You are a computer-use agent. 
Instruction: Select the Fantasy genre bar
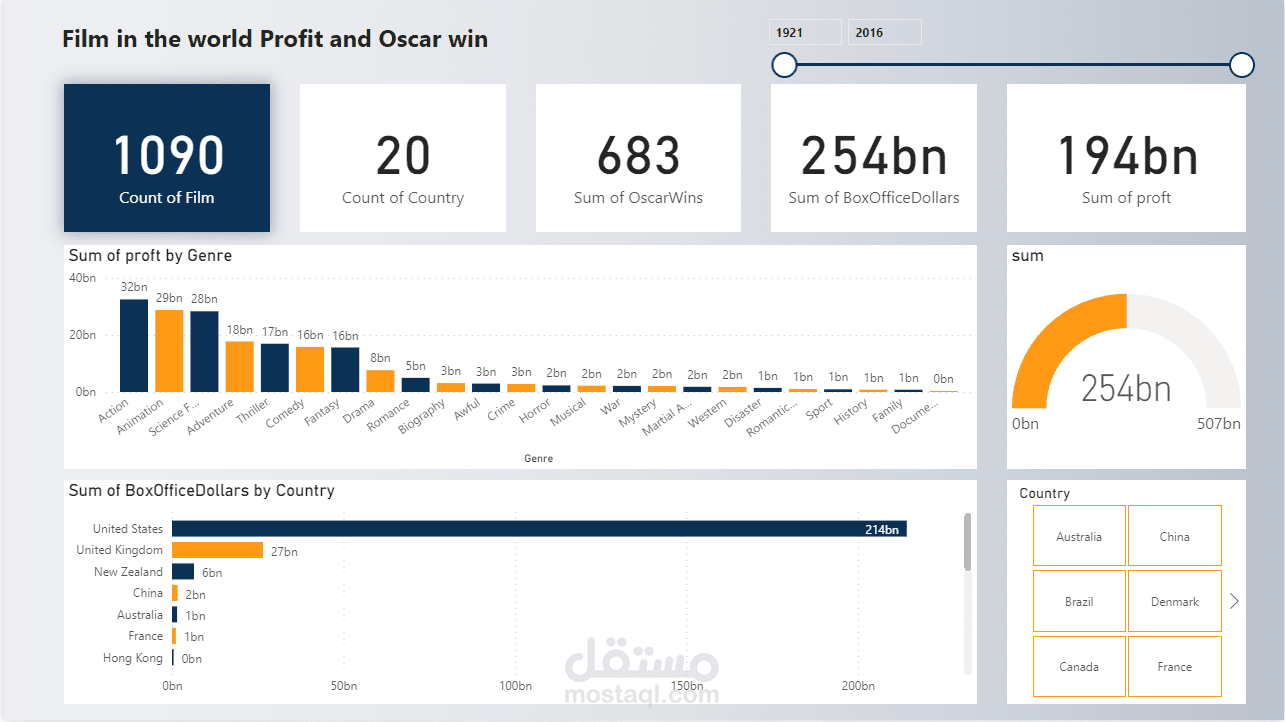345,369
